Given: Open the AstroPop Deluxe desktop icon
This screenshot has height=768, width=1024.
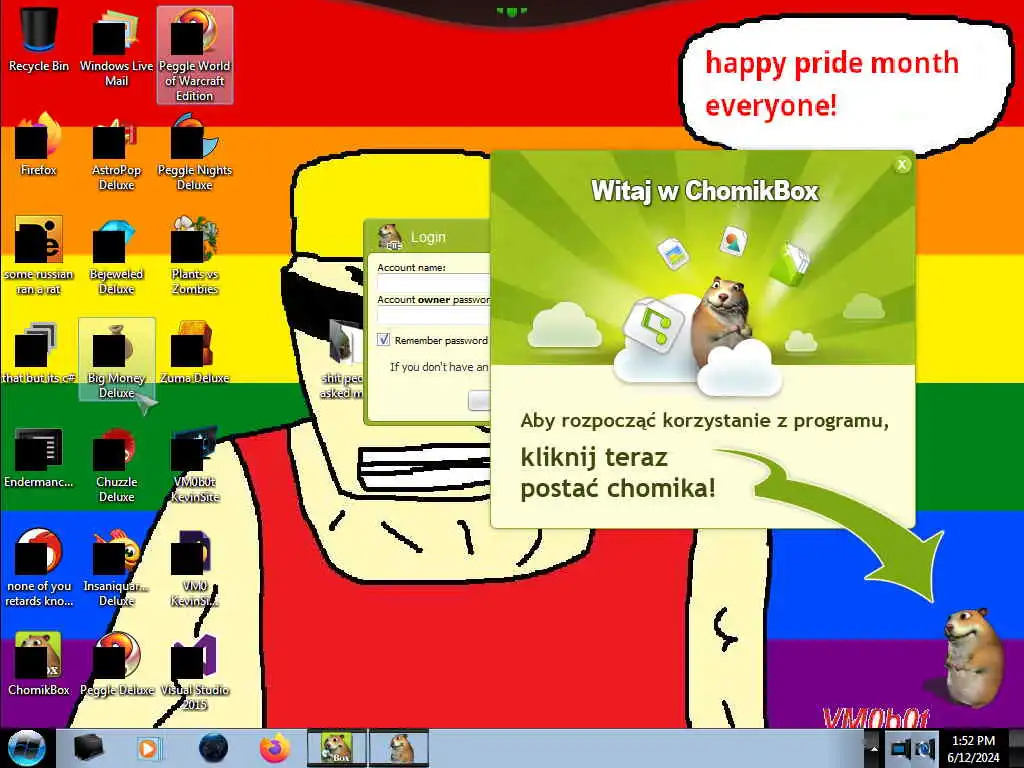Looking at the screenshot, I should tap(116, 152).
